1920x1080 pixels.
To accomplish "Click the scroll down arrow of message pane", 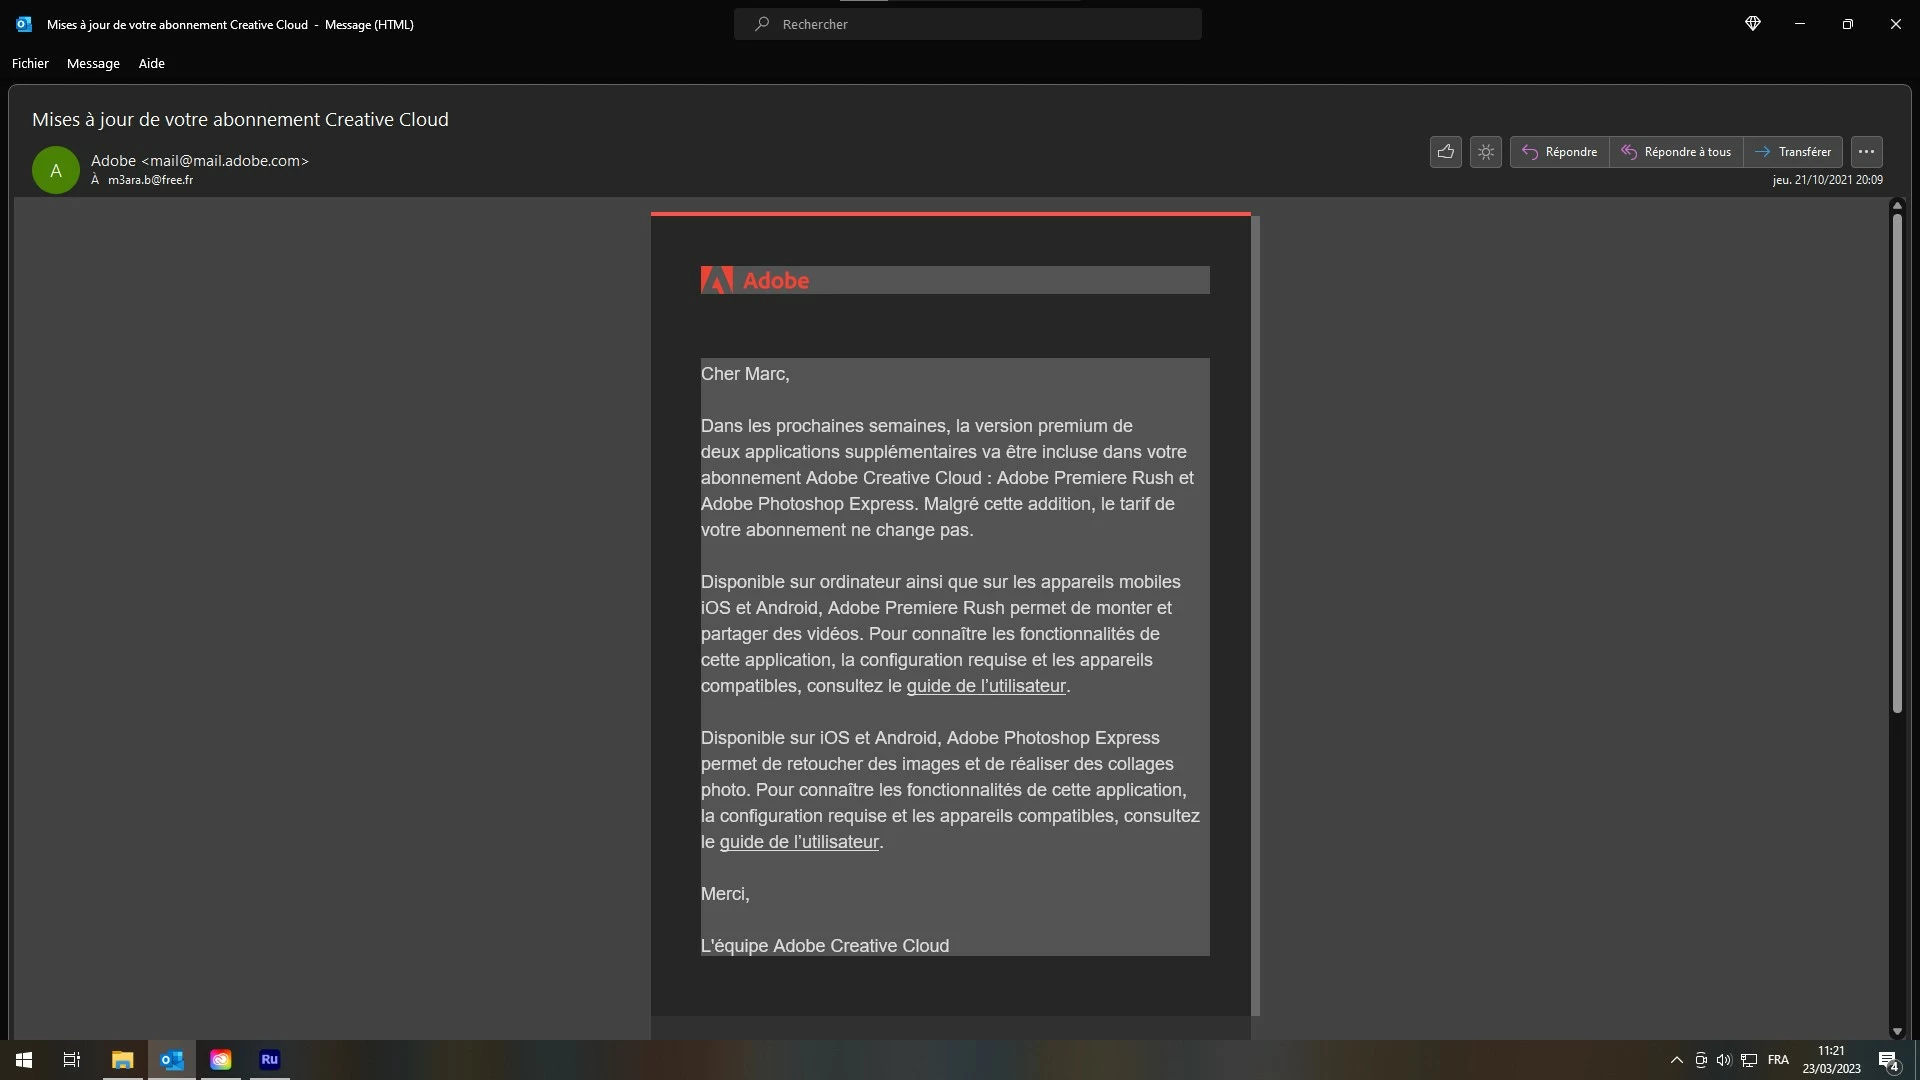I will click(1897, 1031).
